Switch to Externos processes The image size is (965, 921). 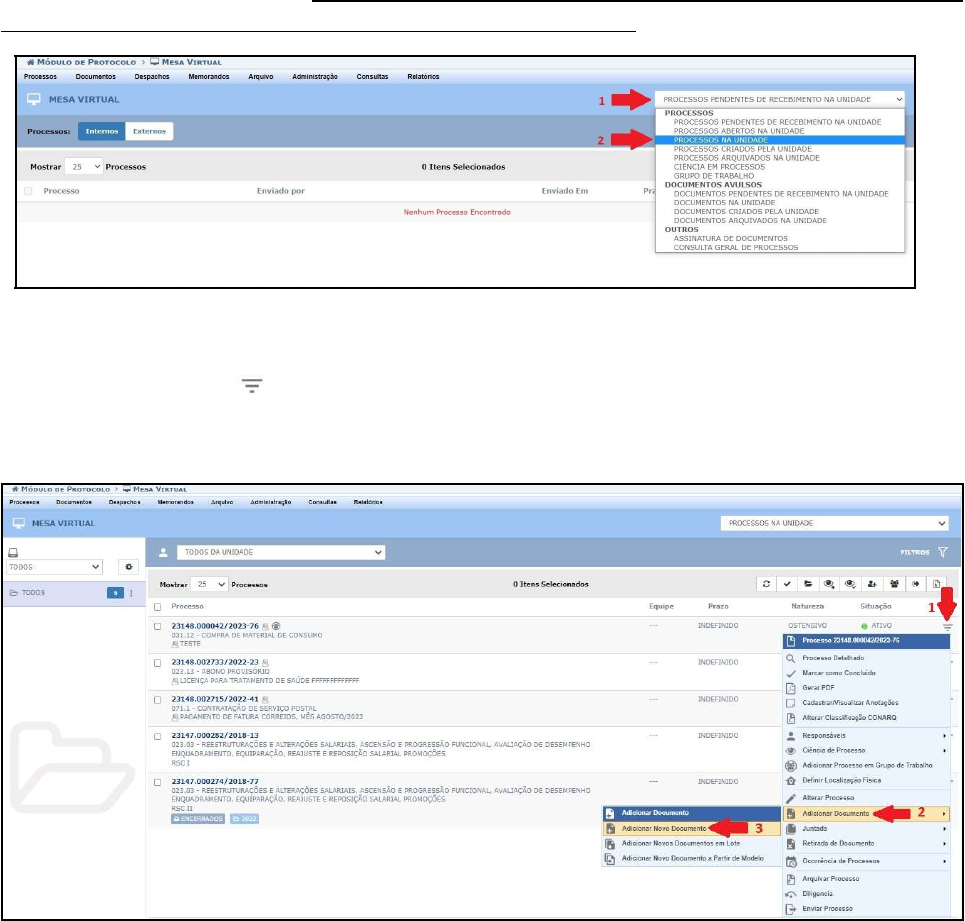click(150, 131)
